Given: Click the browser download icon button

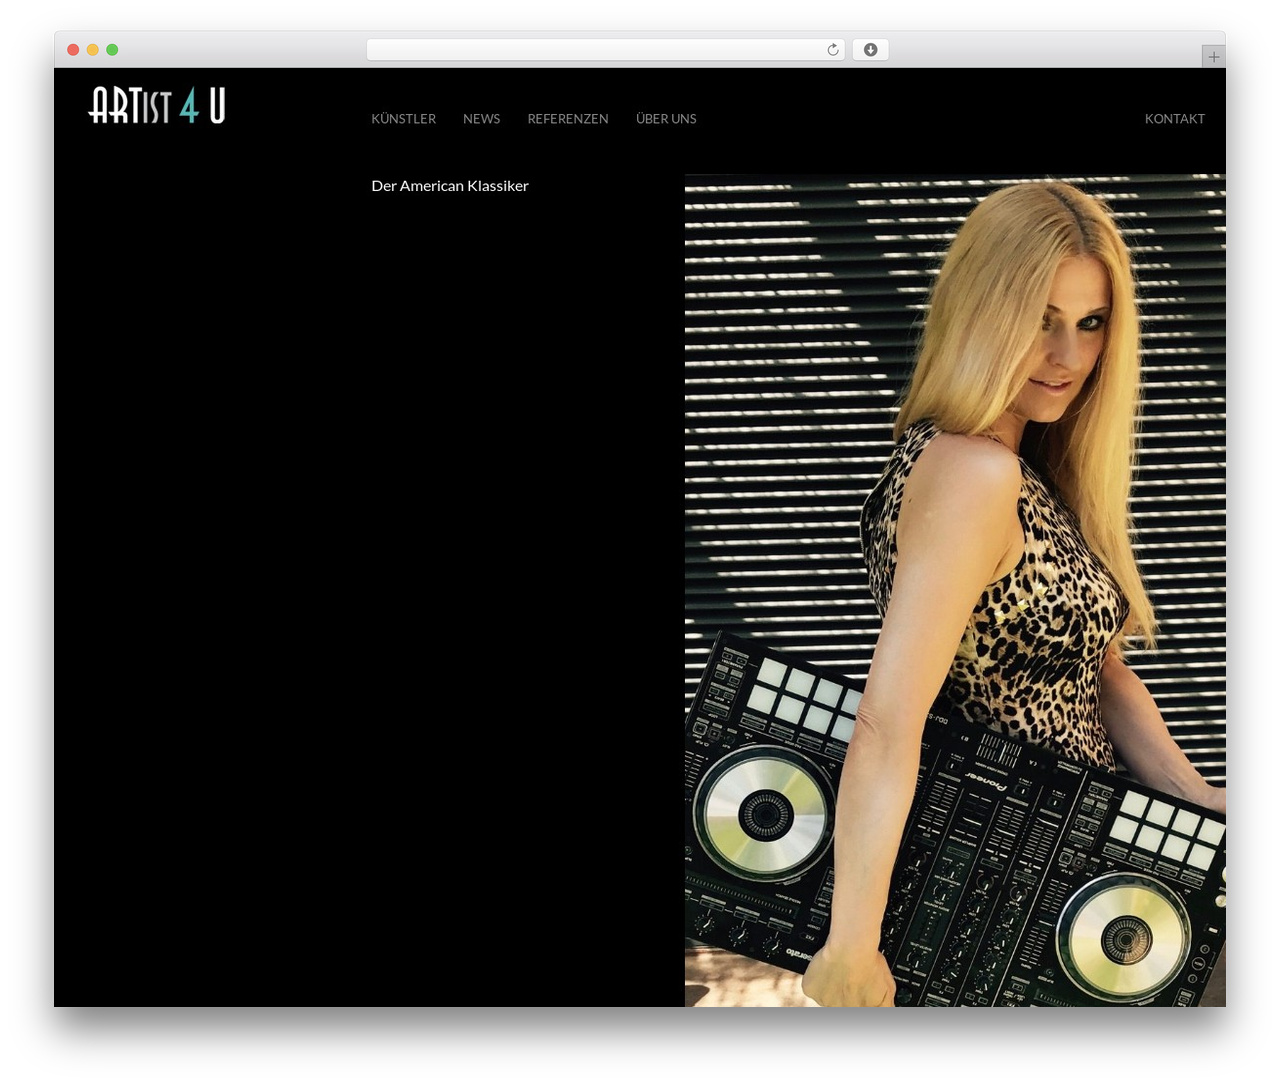Looking at the screenshot, I should [870, 50].
